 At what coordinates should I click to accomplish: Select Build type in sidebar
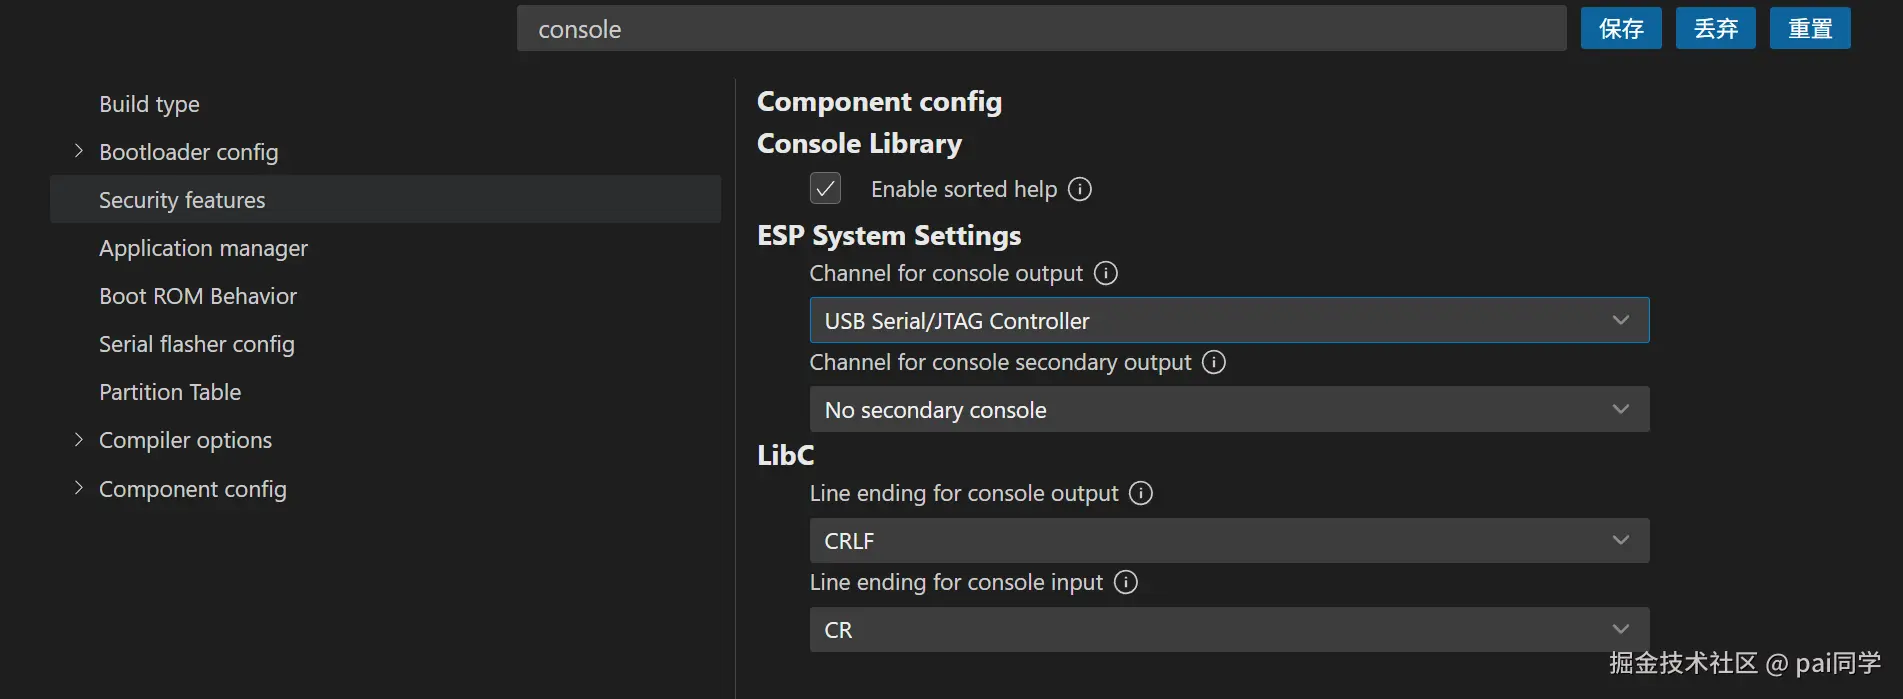pos(149,104)
